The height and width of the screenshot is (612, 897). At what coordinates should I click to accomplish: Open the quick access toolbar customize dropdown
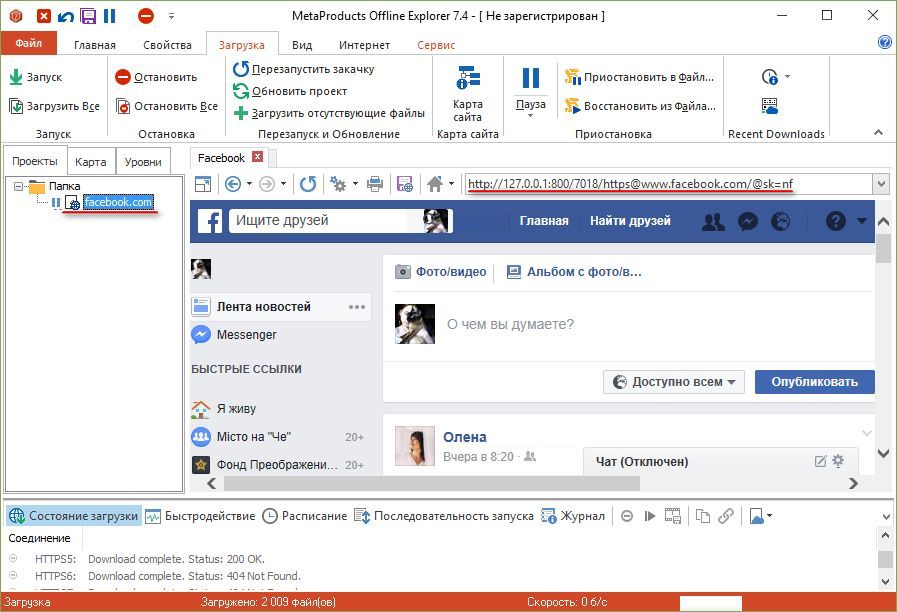(172, 16)
